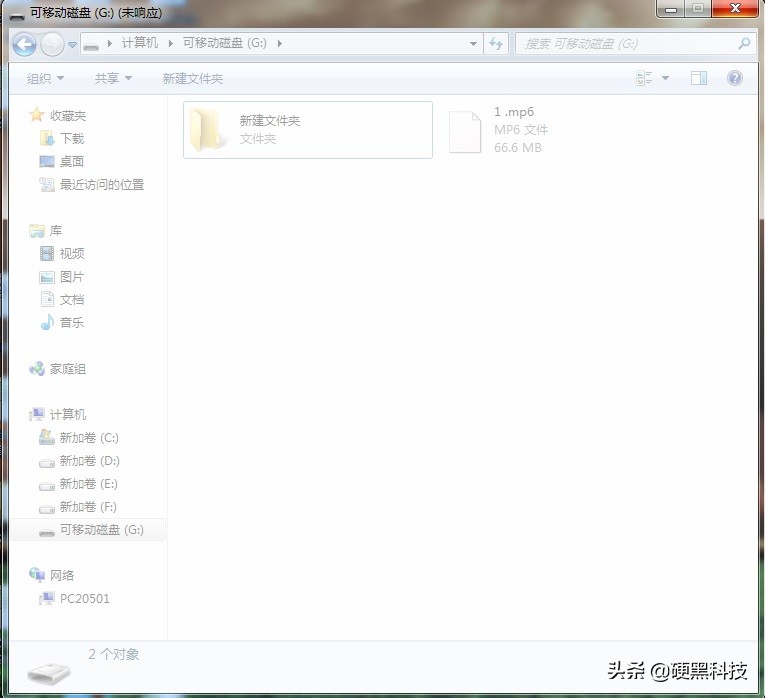Click the 1 .mp6 file name
This screenshot has width=765, height=698.
(514, 112)
